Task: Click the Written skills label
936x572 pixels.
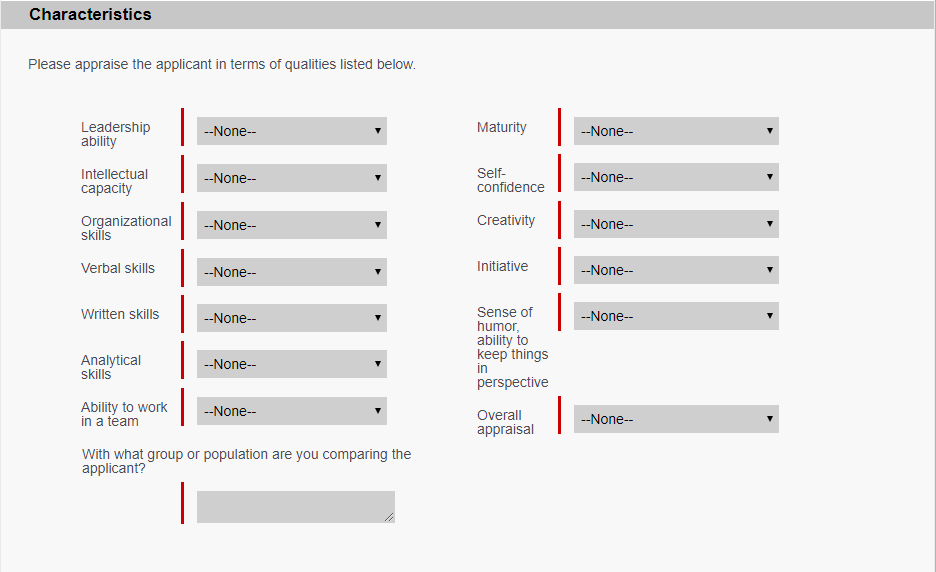Action: 120,314
